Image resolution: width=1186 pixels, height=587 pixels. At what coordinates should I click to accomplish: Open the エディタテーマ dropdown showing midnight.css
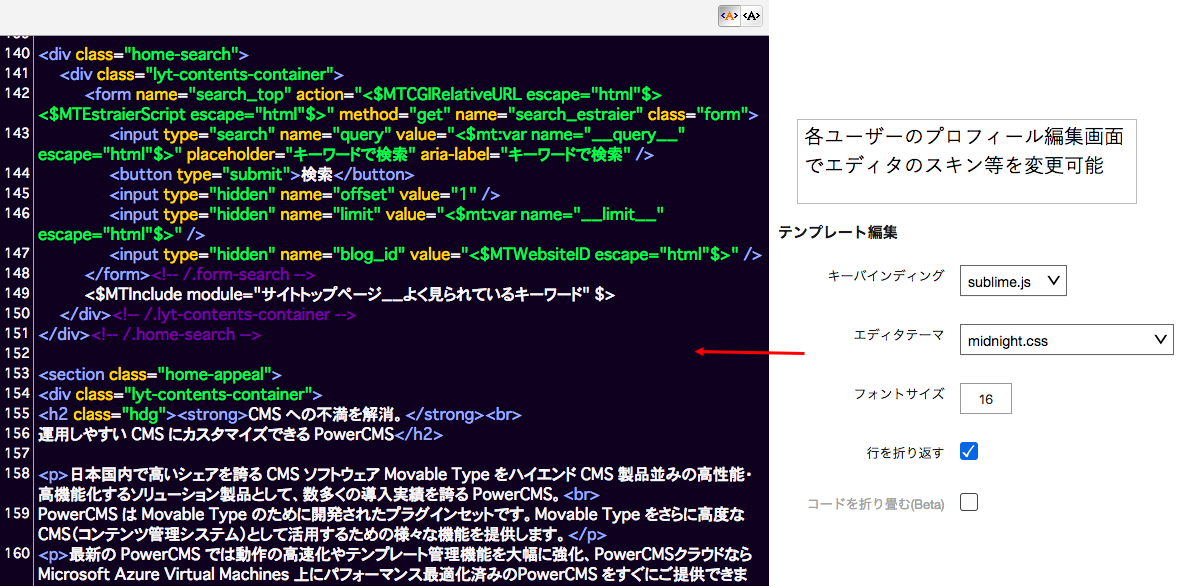coord(1066,340)
